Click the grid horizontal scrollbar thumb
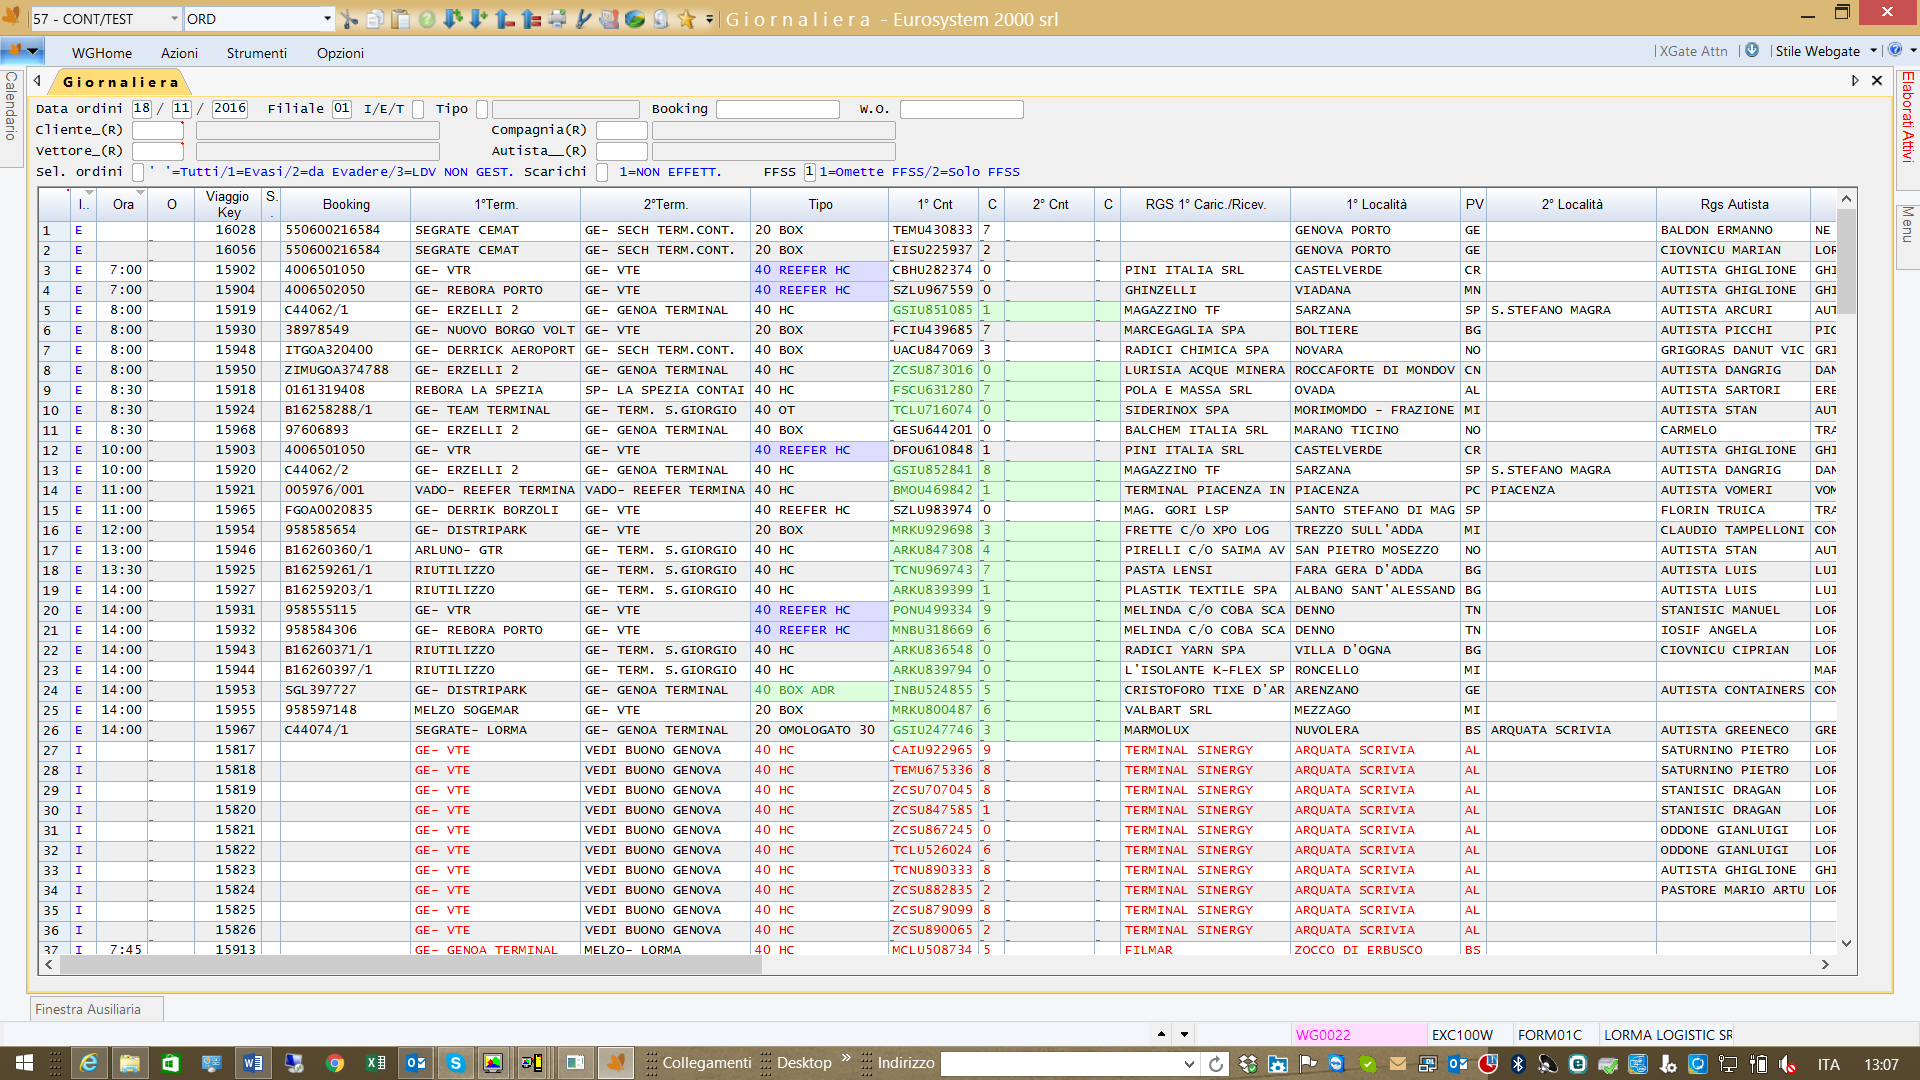This screenshot has width=1920, height=1080. pyautogui.click(x=410, y=965)
